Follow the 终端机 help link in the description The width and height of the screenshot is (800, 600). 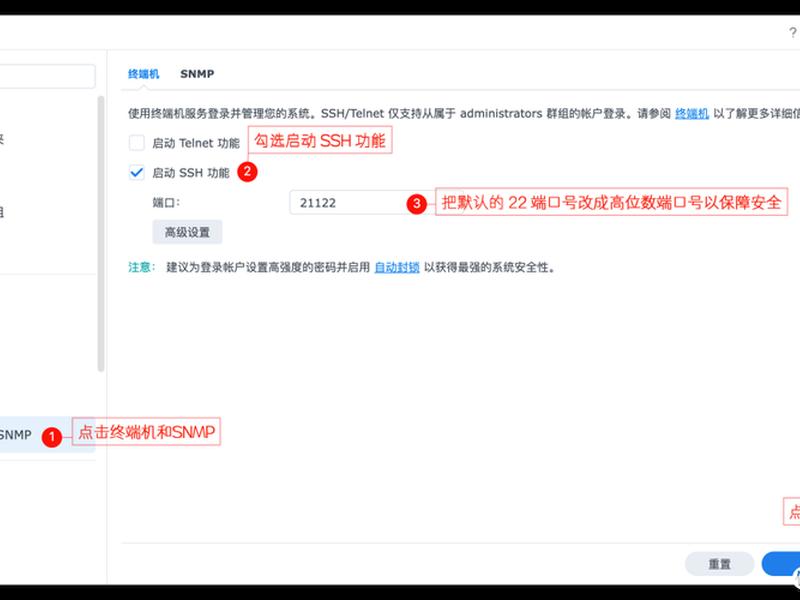[x=692, y=113]
